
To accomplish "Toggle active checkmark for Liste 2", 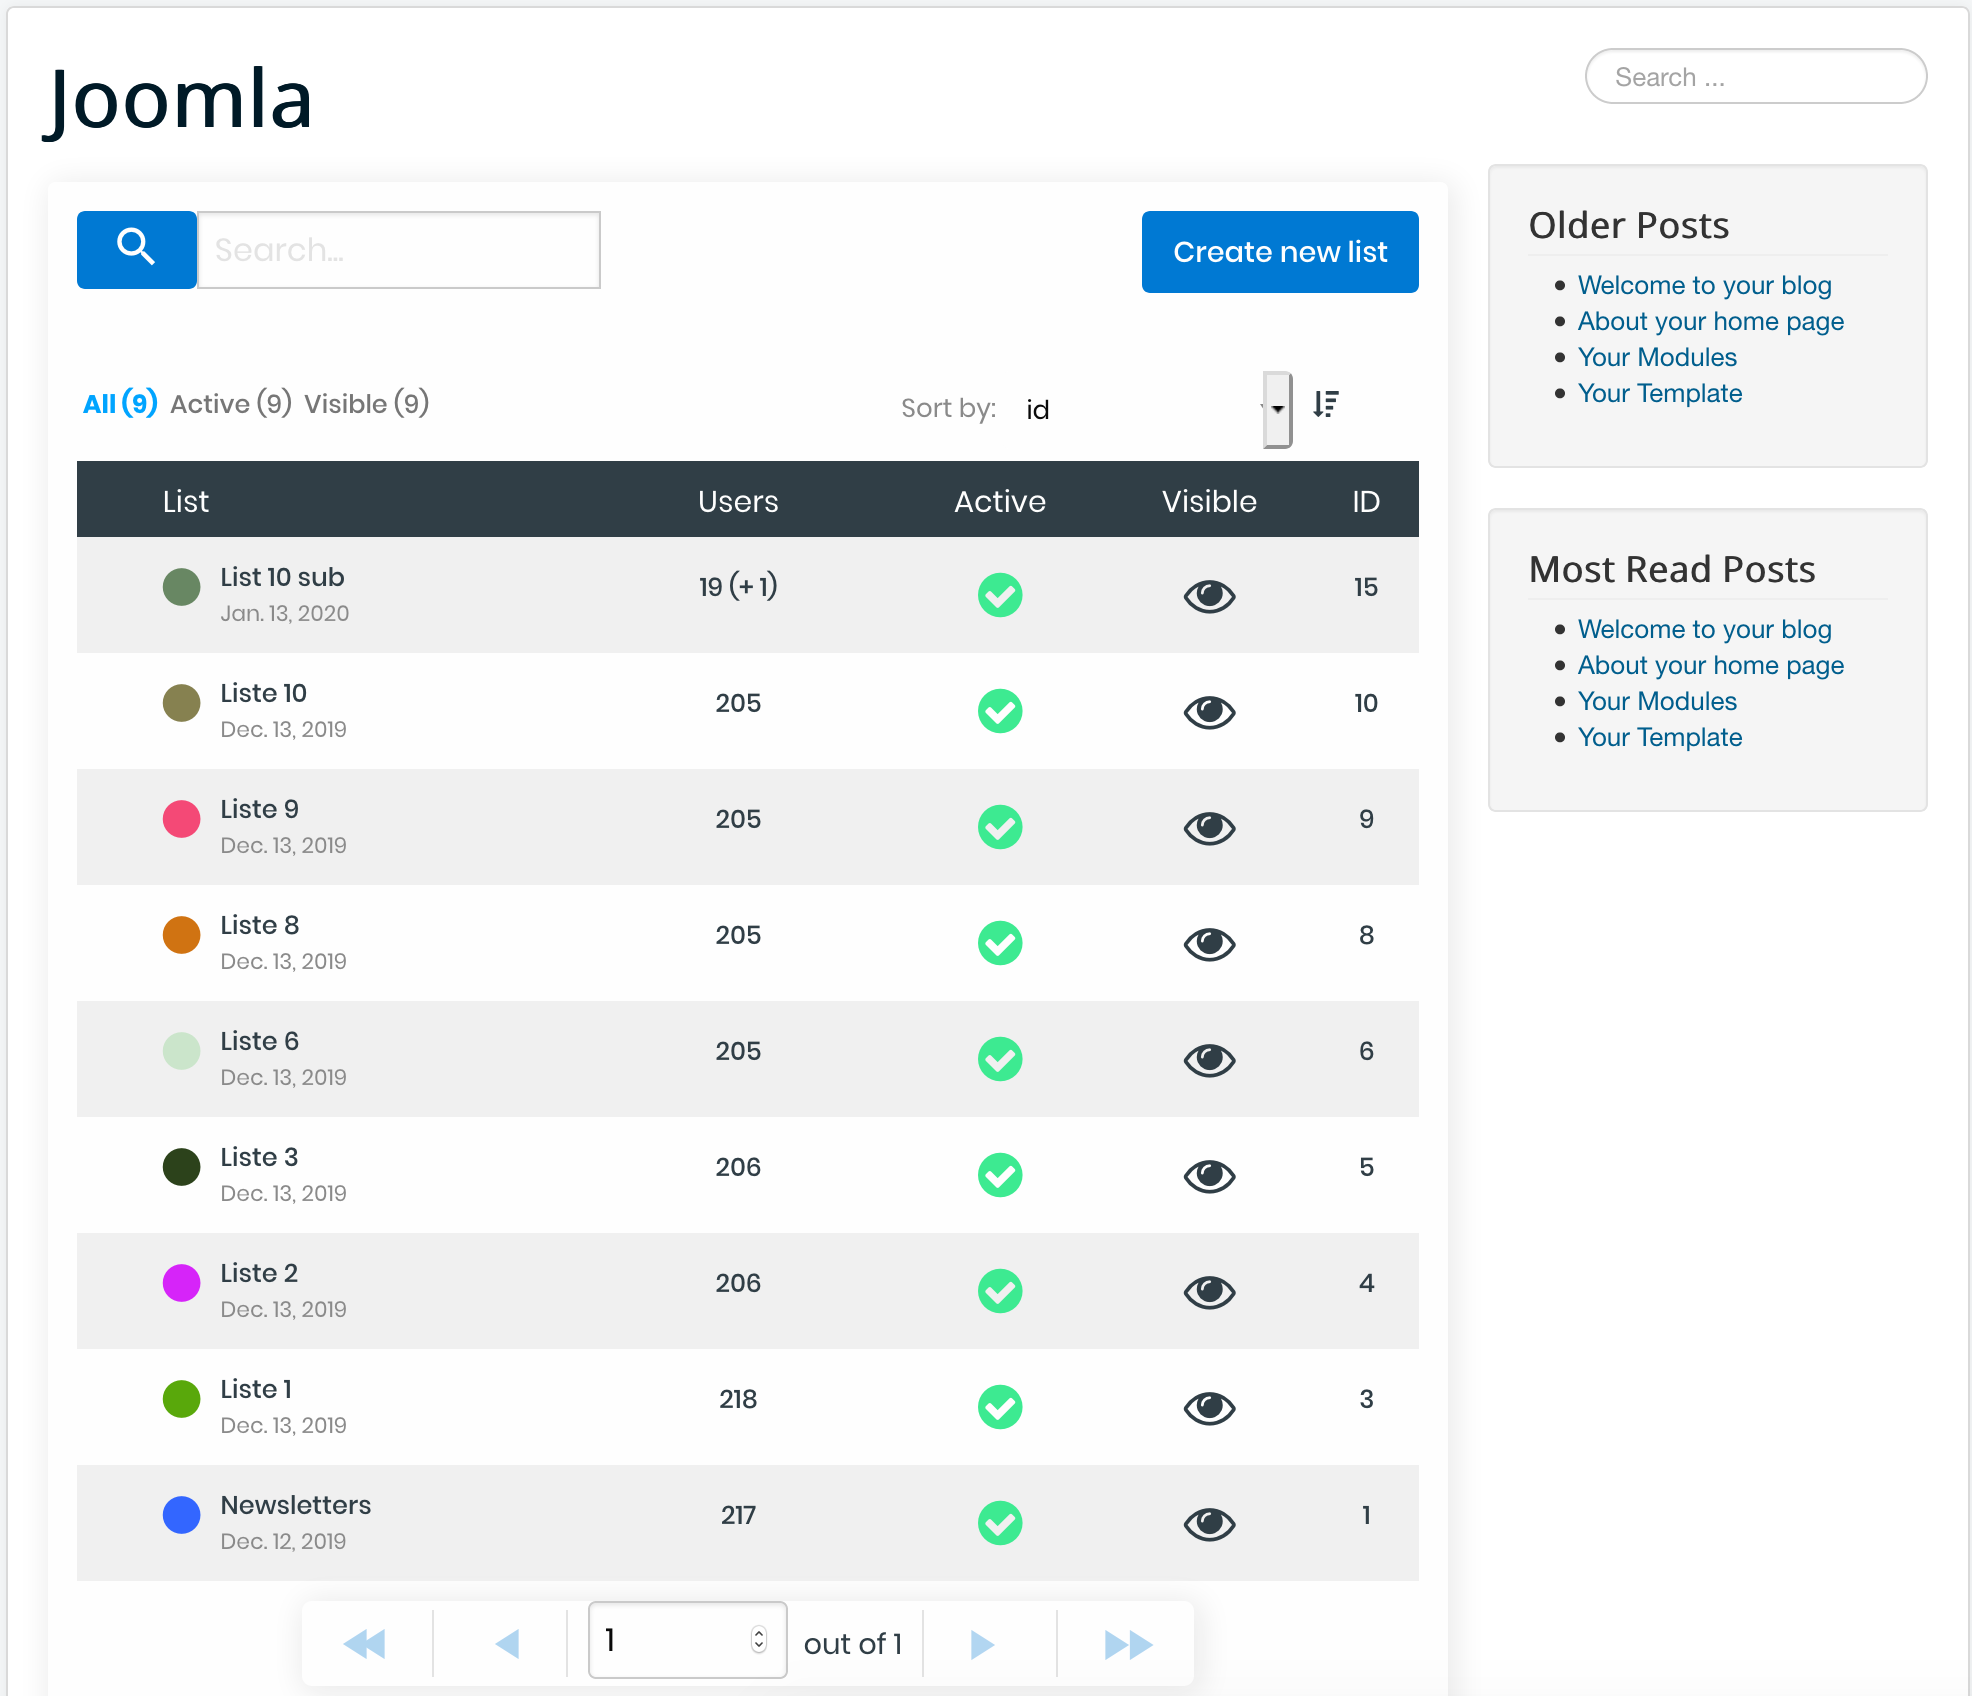I will point(1000,1291).
